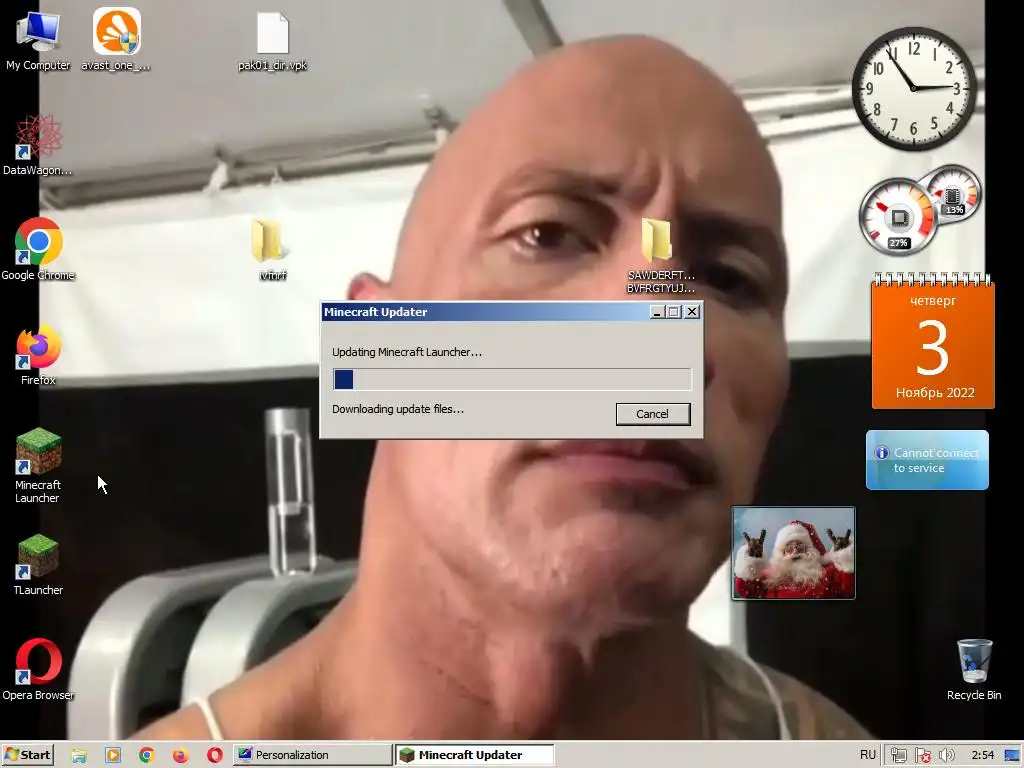Image resolution: width=1024 pixels, height=768 pixels.
Task: Click the Updating Minecraft Launcher text
Action: tap(407, 352)
